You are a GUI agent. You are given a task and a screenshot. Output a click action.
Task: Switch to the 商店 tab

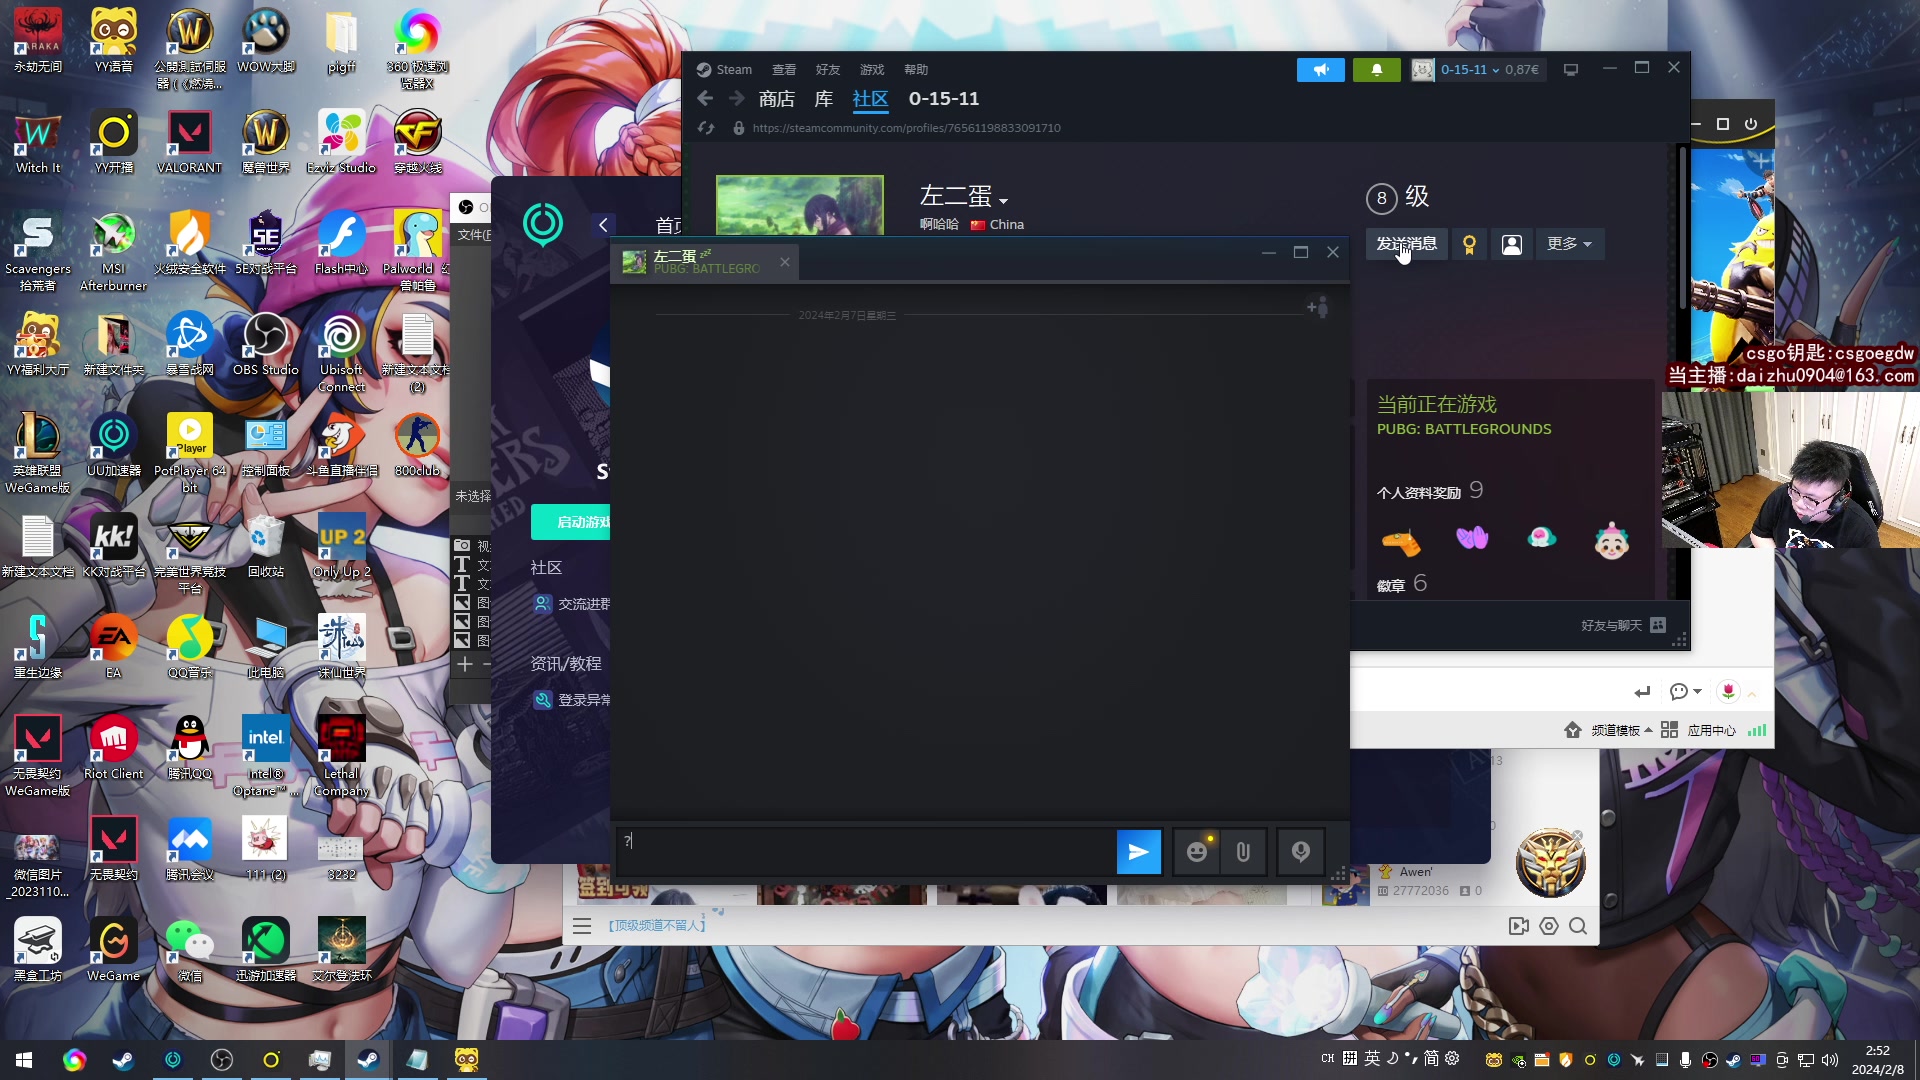click(x=777, y=99)
